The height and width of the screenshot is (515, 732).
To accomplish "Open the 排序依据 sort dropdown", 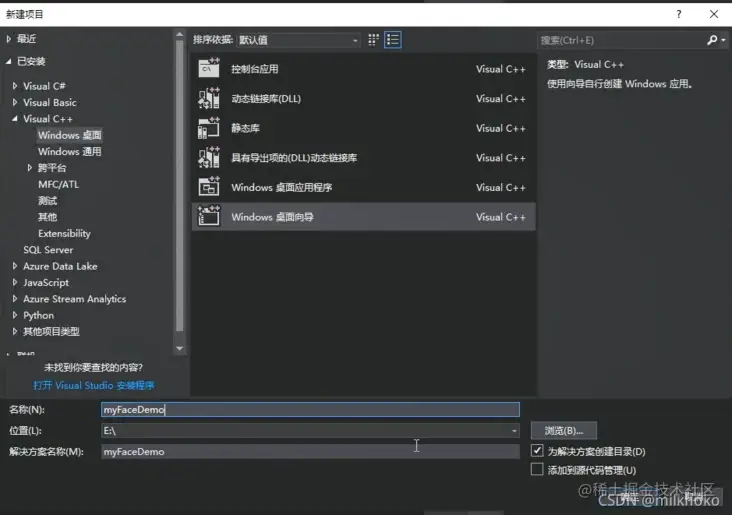I will click(x=298, y=40).
